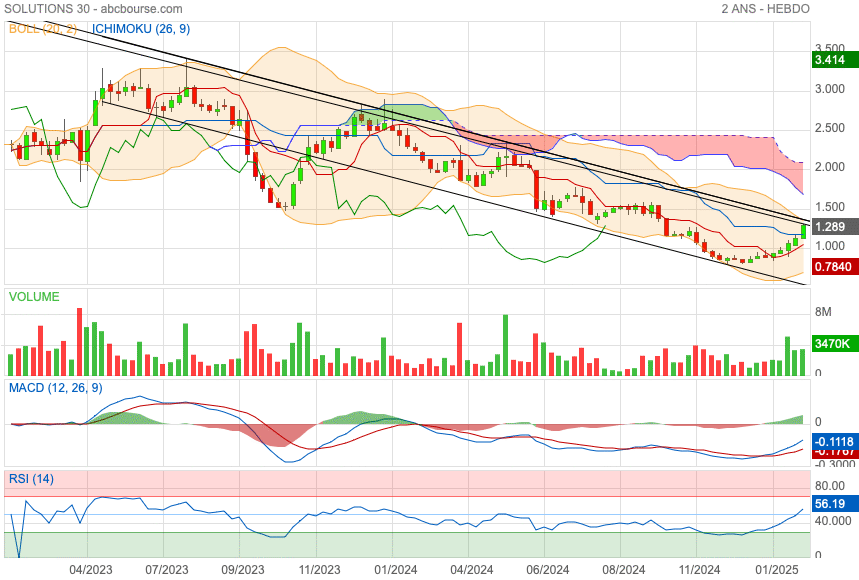Click the tallest red volume bar
Image resolution: width=859 pixels, height=580 pixels.
click(x=79, y=342)
